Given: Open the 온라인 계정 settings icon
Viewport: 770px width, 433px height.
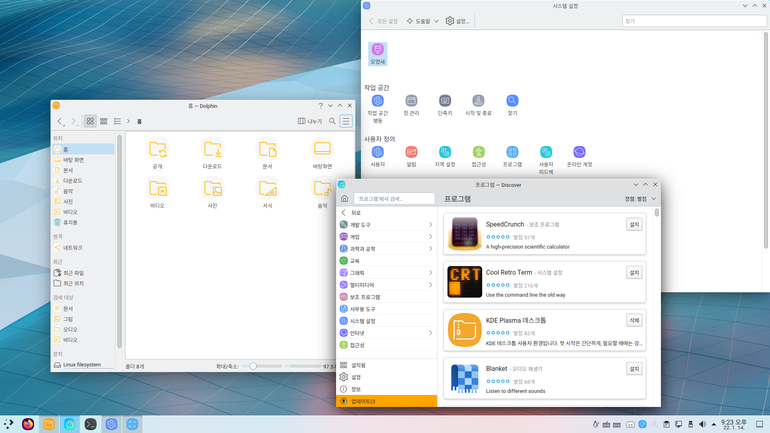Looking at the screenshot, I should pos(579,152).
